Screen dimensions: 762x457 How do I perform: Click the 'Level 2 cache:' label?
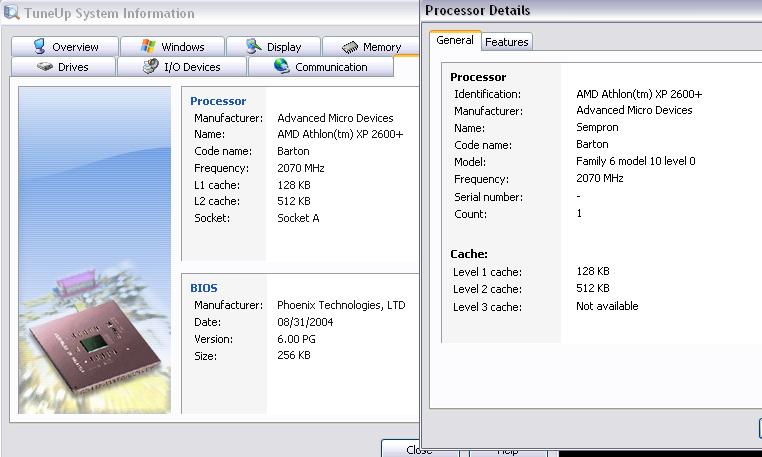[x=487, y=289]
